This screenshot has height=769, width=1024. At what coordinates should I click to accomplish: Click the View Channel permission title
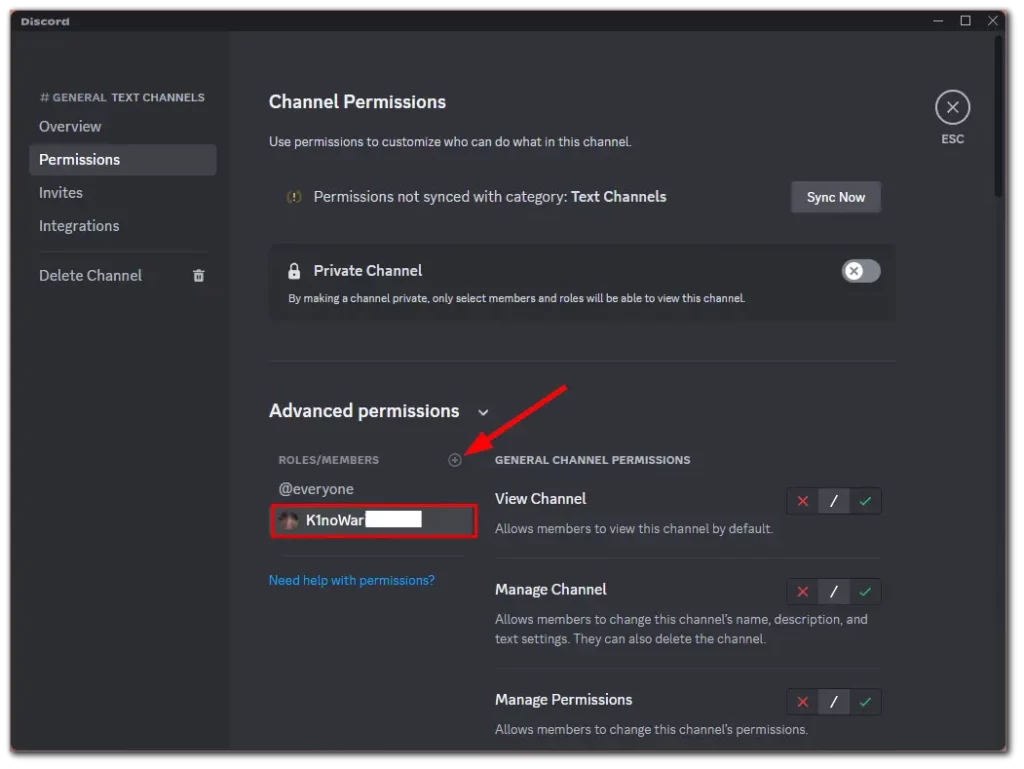tap(541, 499)
